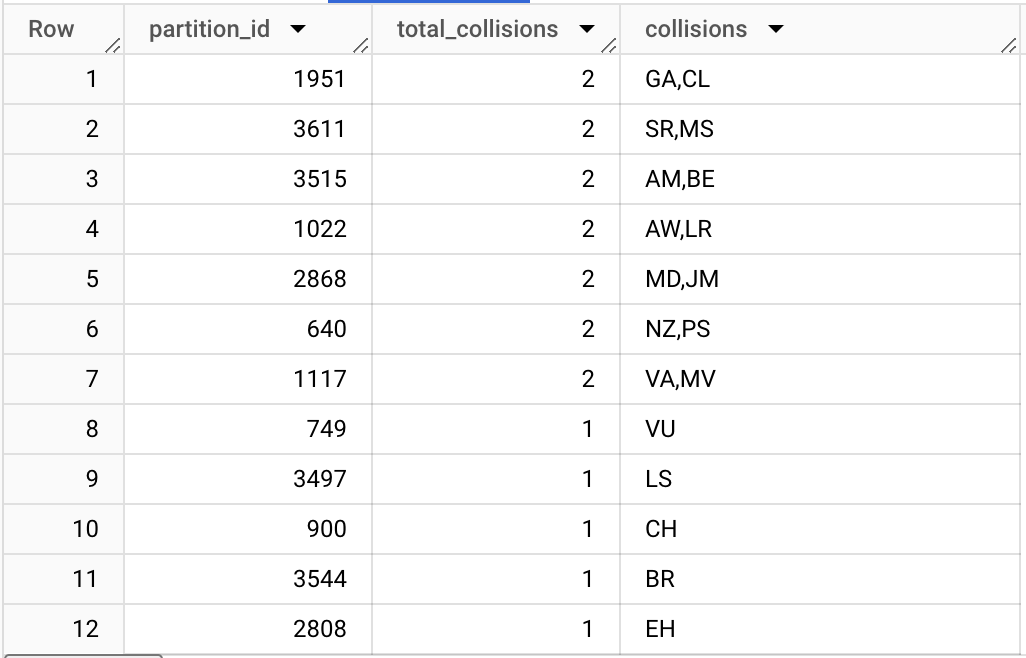
Task: Select the cell containing VA,MV
Action: tap(682, 379)
